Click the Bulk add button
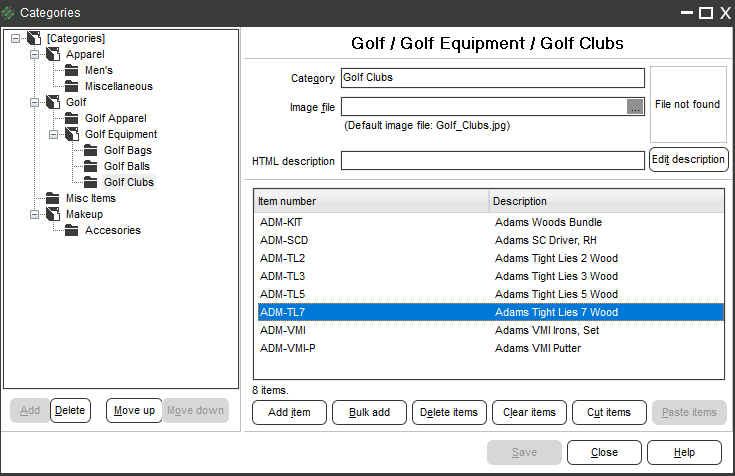The width and height of the screenshot is (735, 476). point(369,413)
